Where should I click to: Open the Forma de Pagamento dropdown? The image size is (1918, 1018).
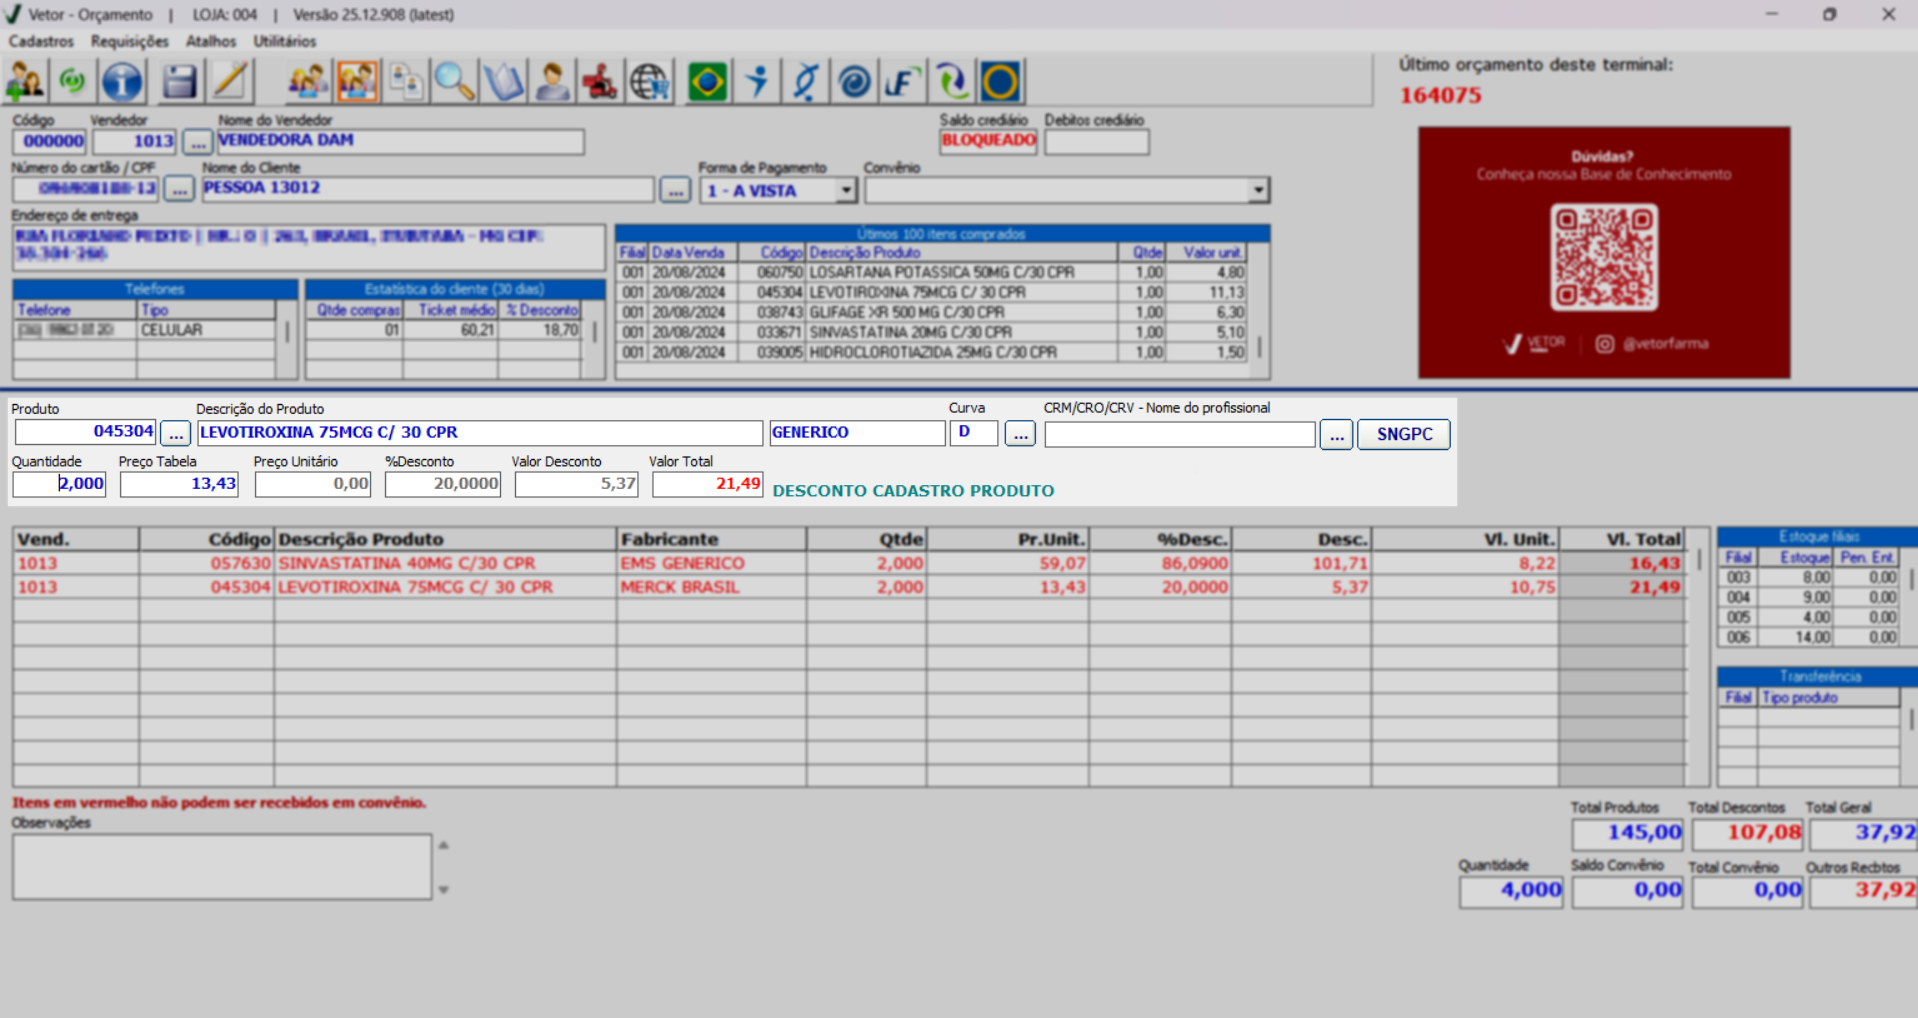click(846, 190)
